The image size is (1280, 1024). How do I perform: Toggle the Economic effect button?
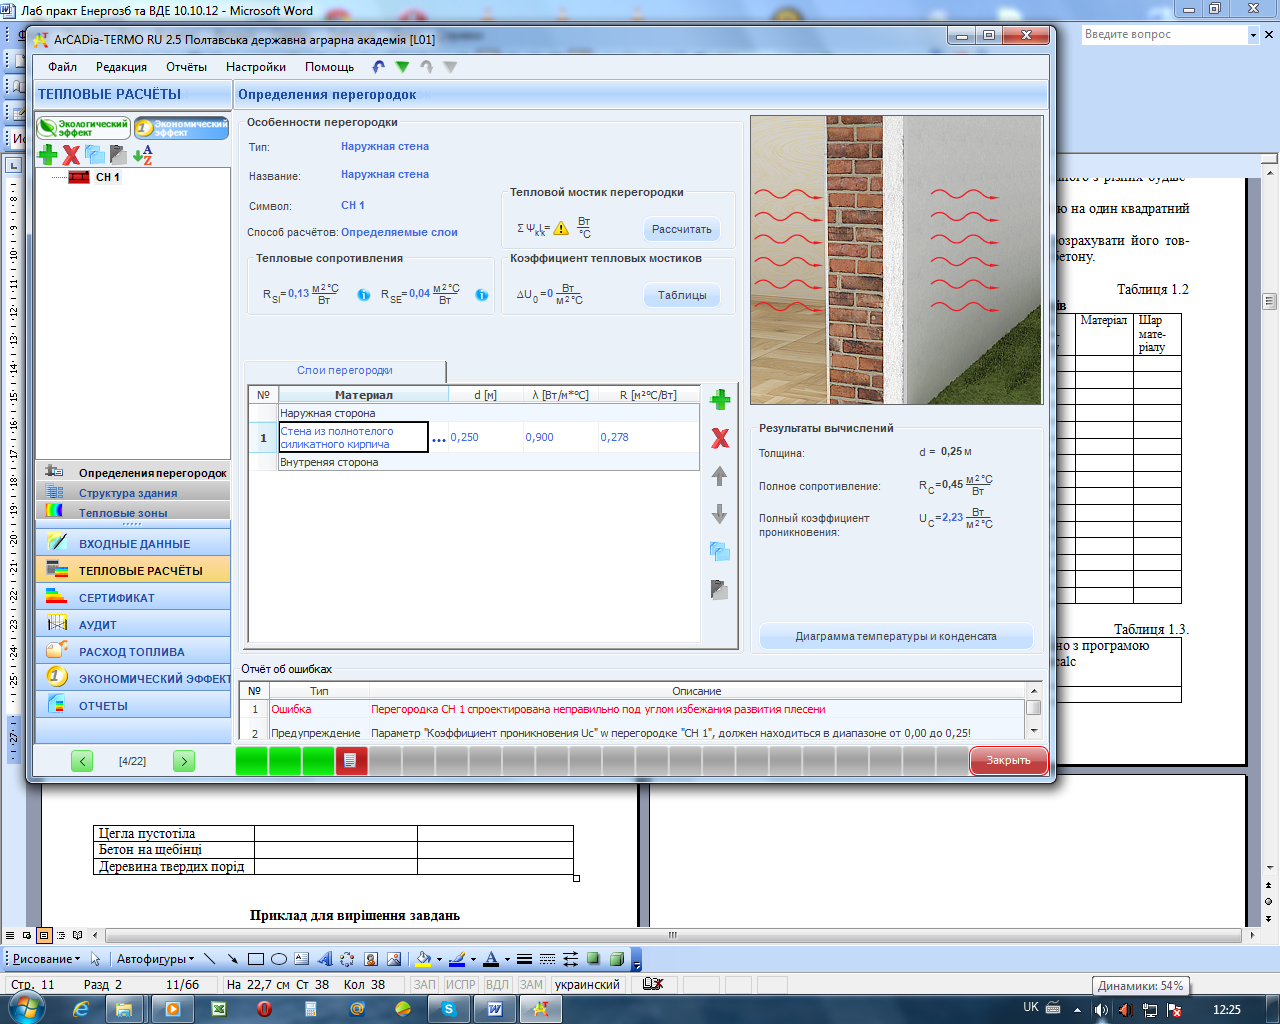tap(181, 128)
